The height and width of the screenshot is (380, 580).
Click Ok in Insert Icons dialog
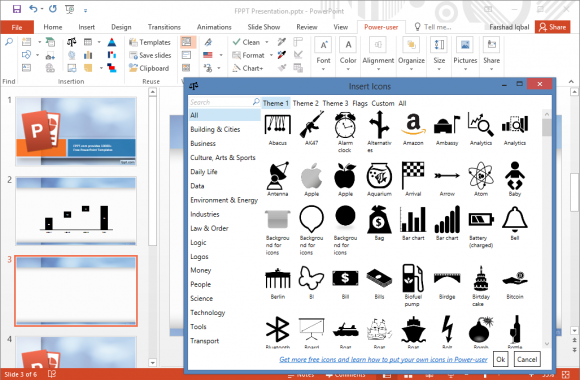(x=500, y=359)
